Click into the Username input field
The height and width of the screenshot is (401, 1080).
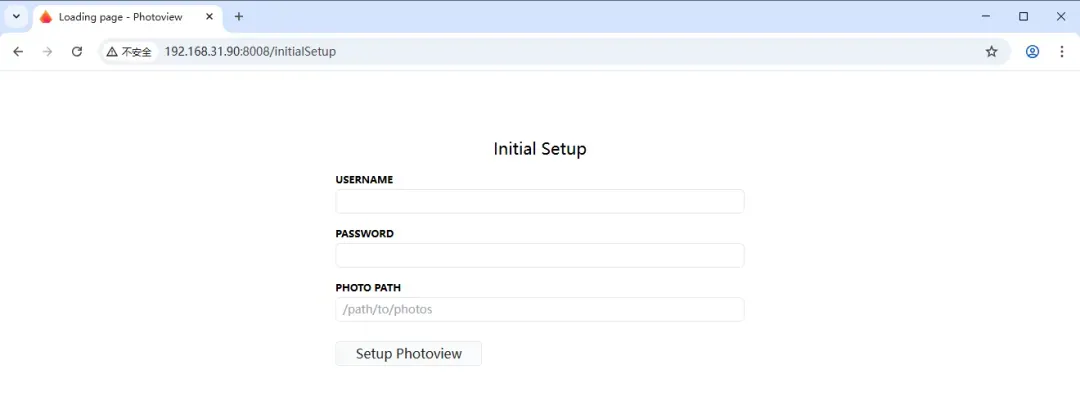tap(539, 202)
